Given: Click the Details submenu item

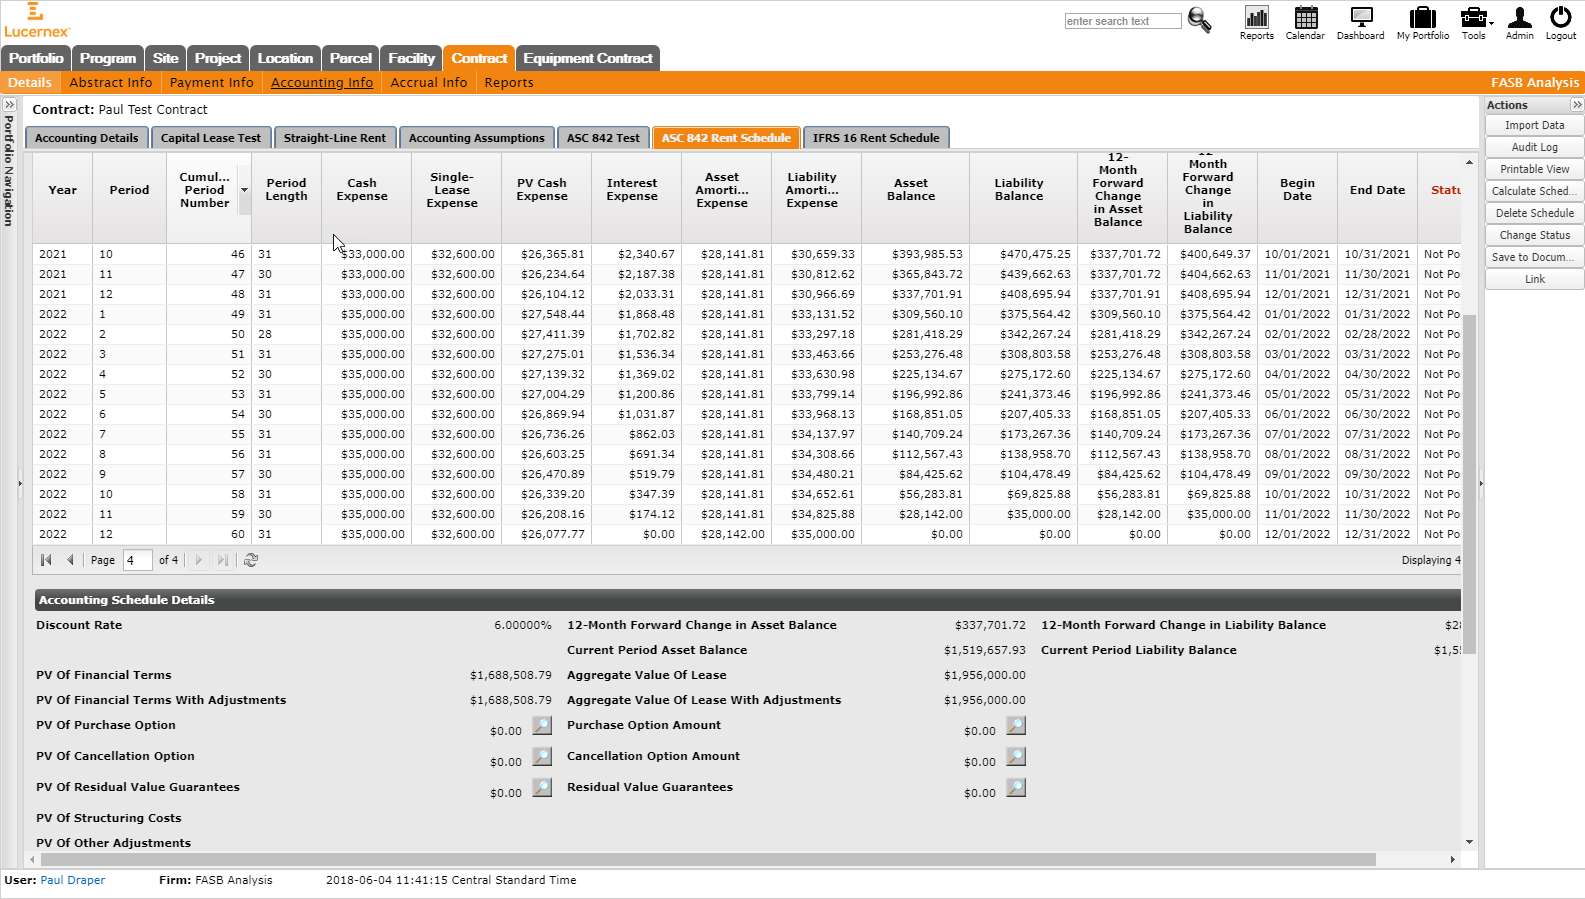Looking at the screenshot, I should point(30,83).
